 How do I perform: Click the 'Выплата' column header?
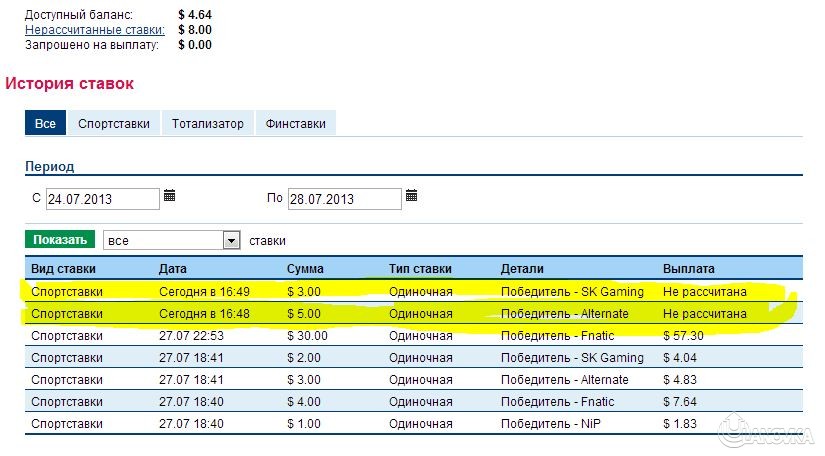(x=689, y=269)
